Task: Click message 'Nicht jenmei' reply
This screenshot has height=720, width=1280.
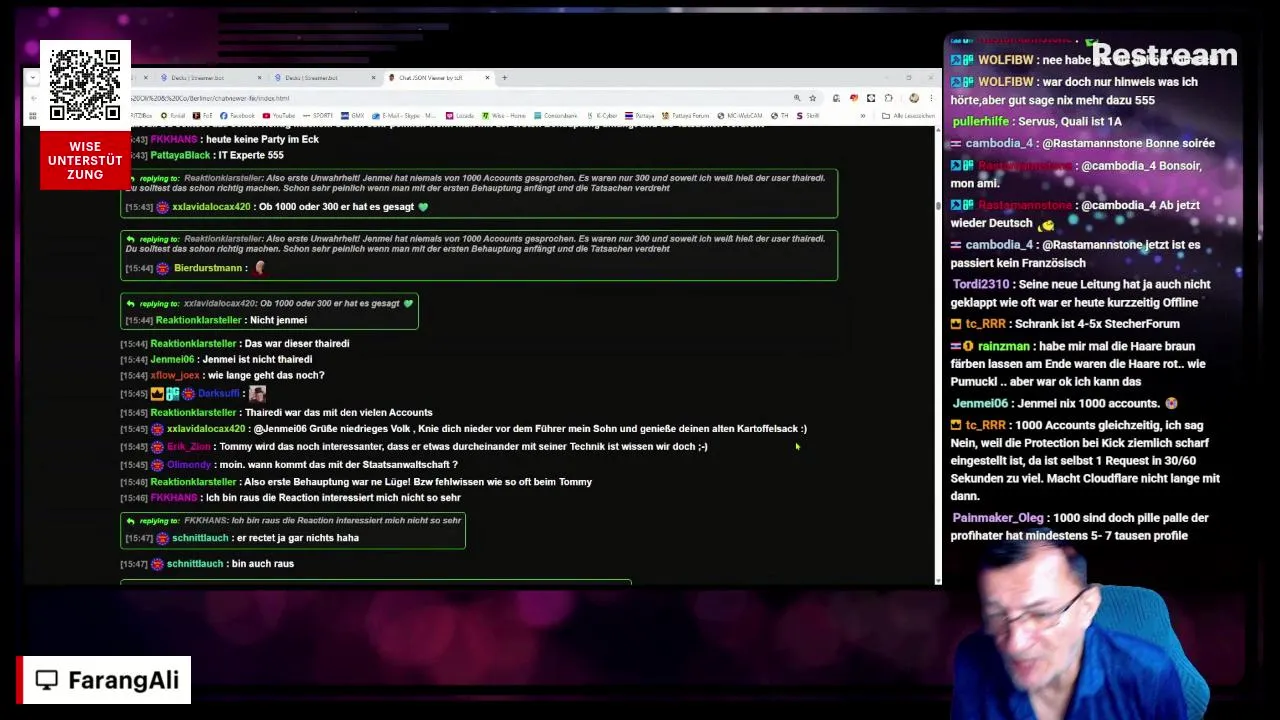Action: 278,320
